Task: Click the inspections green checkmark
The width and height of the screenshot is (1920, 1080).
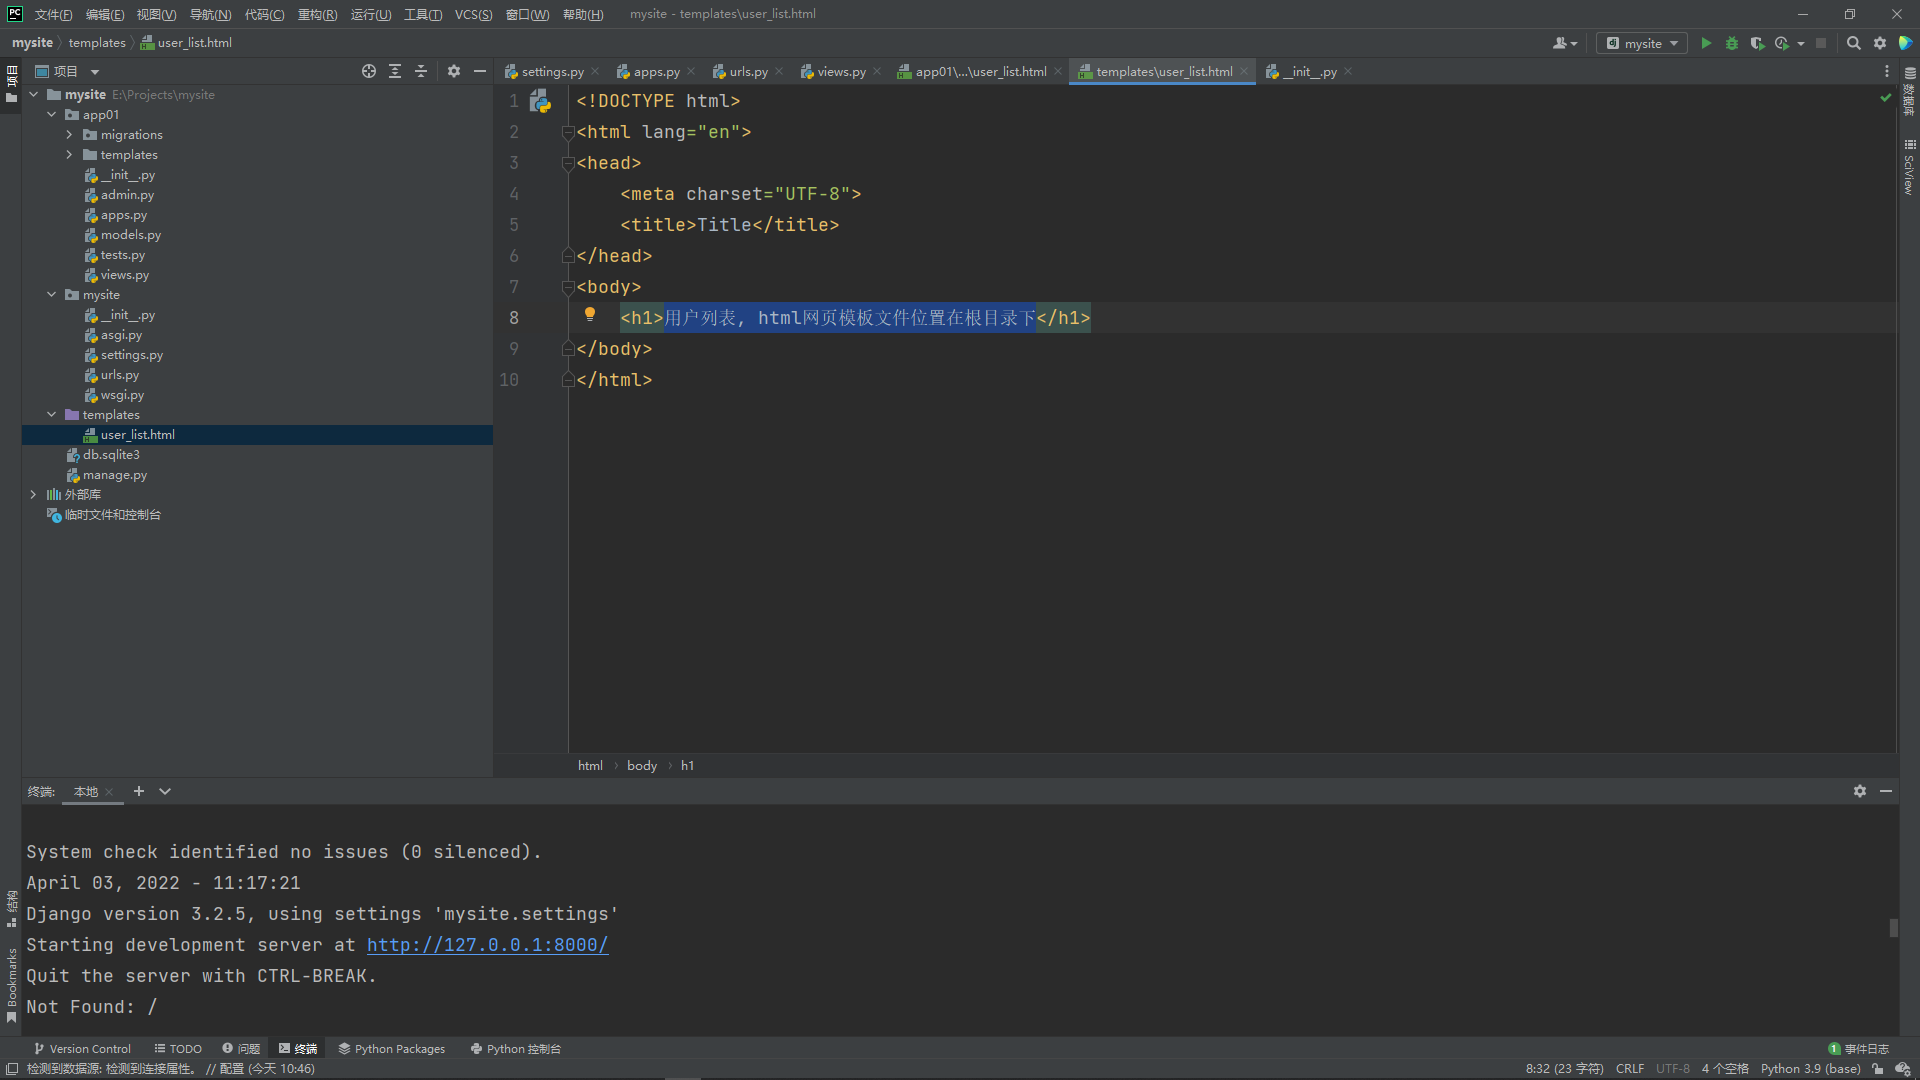Action: pyautogui.click(x=1885, y=98)
